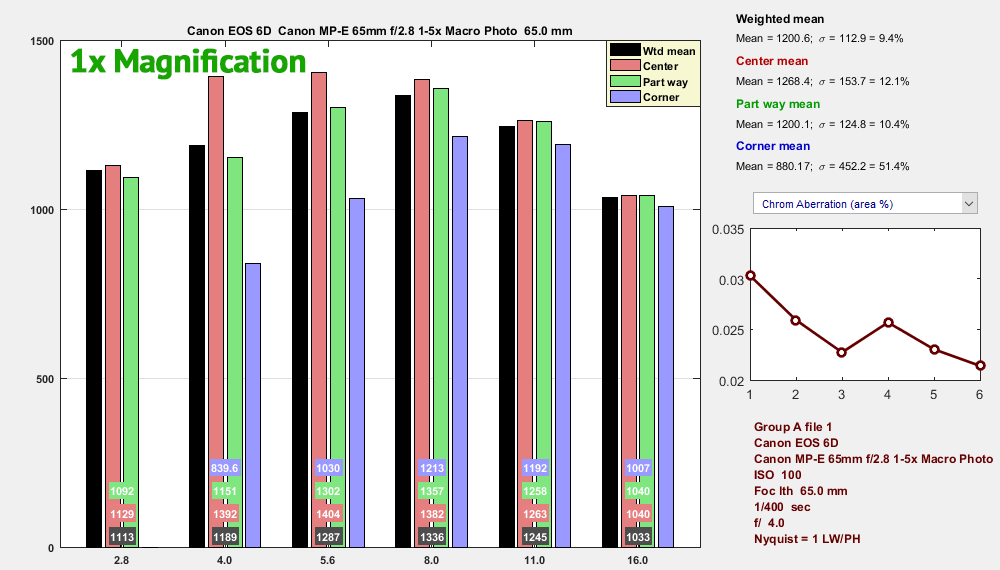Click the Group A file 1 text
Viewport: 1000px width, 570px height.
(793, 427)
